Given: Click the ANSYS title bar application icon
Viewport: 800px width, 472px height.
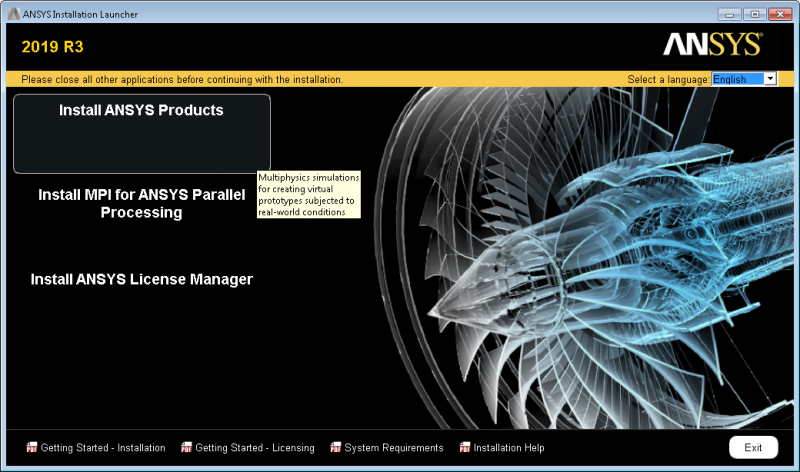Looking at the screenshot, I should tap(14, 14).
